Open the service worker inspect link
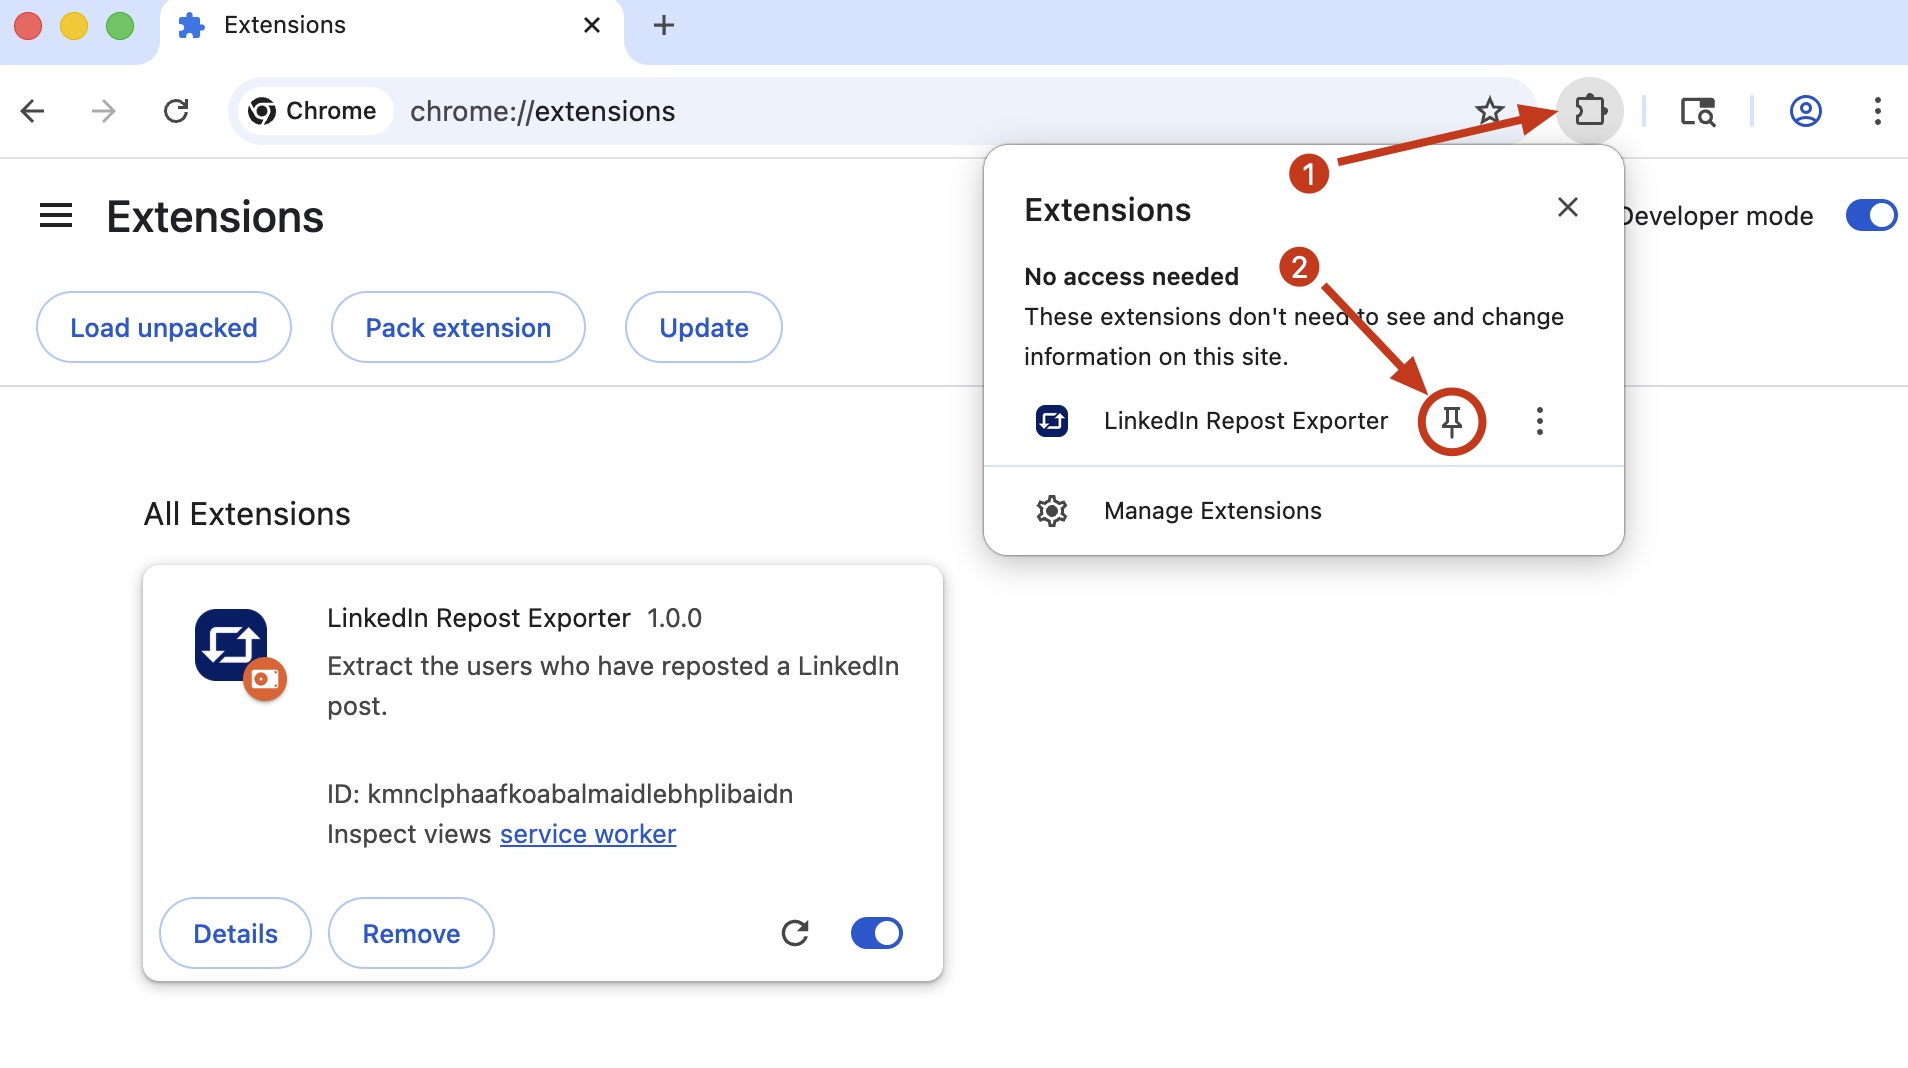This screenshot has height=1068, width=1908. tap(588, 834)
